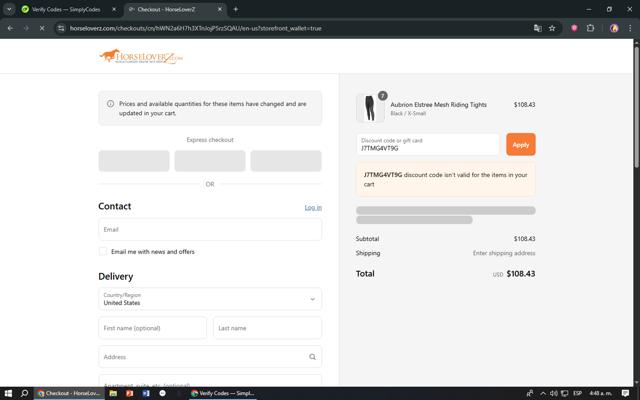Click the Address input field
The height and width of the screenshot is (400, 640).
pyautogui.click(x=210, y=357)
